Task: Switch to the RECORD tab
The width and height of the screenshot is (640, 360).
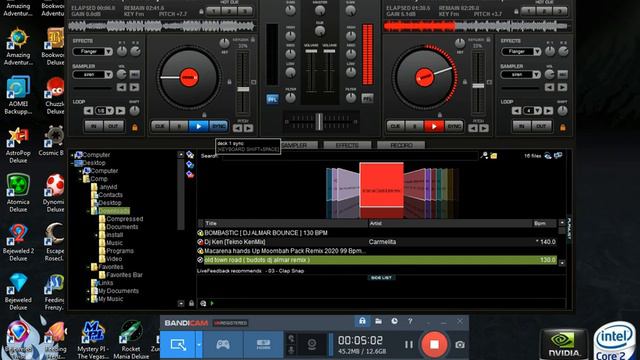Action: pyautogui.click(x=401, y=145)
